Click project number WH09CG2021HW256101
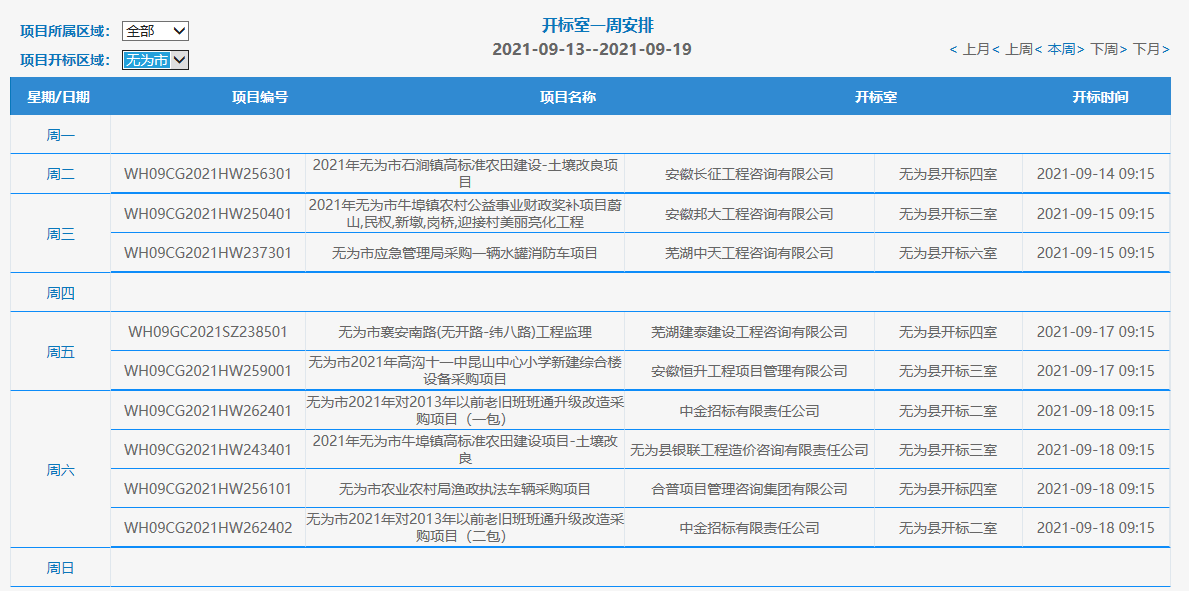 tap(208, 489)
